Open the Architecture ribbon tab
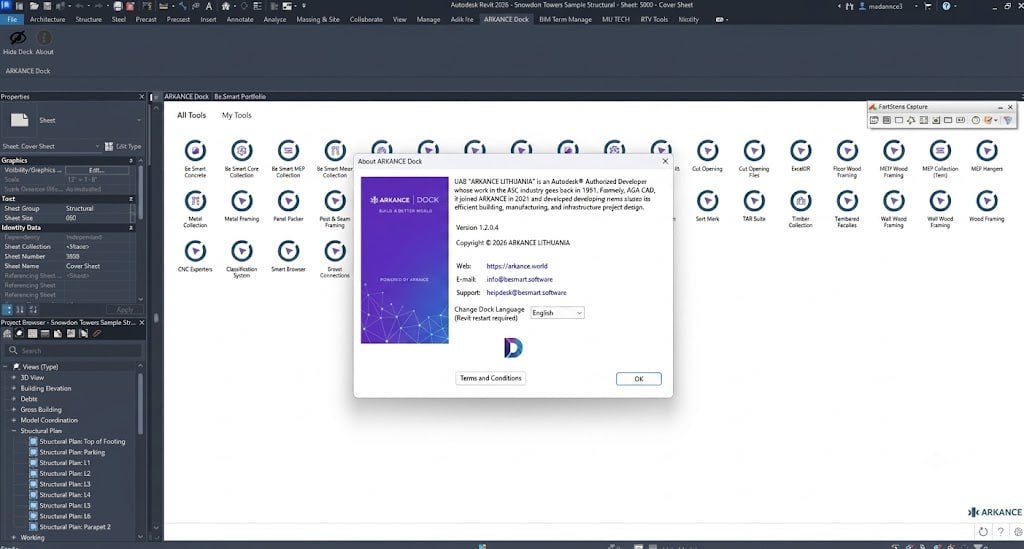Image resolution: width=1024 pixels, height=549 pixels. (47, 20)
